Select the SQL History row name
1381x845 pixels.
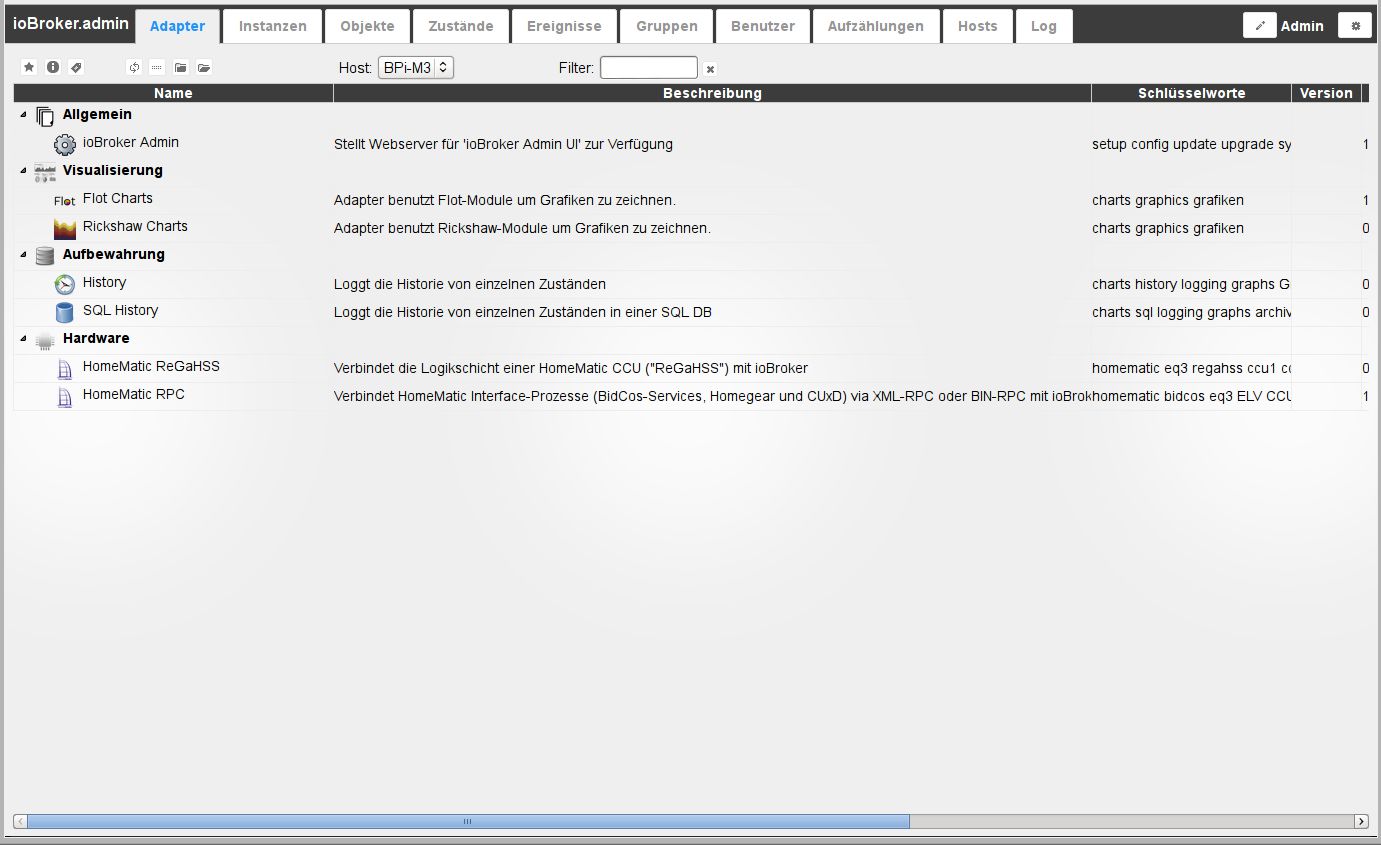pos(120,311)
